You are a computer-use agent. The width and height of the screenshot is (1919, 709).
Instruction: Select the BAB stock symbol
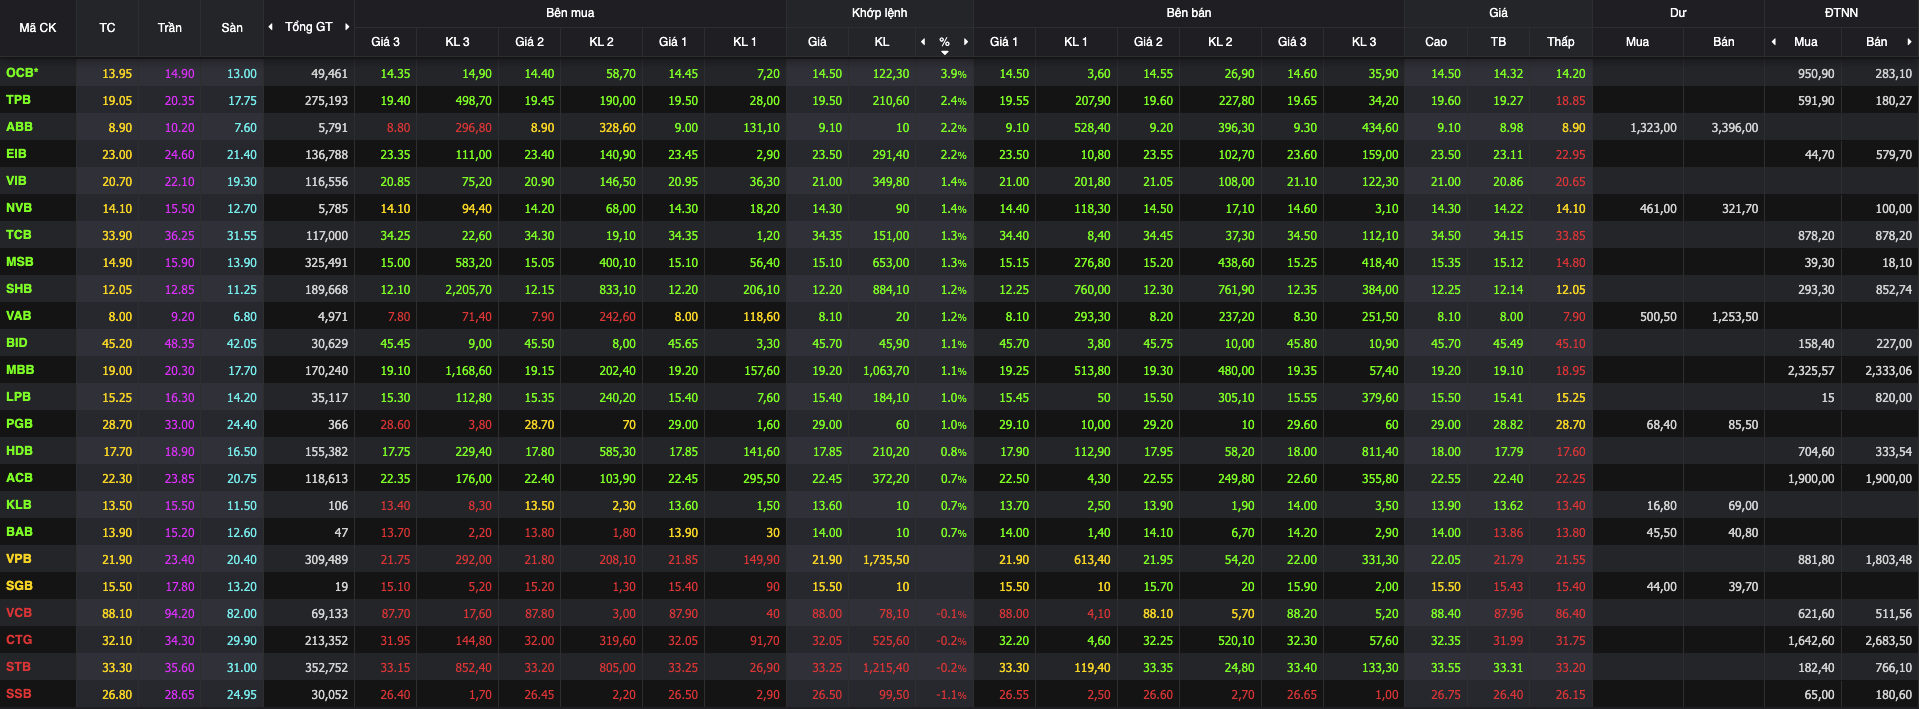tap(19, 532)
